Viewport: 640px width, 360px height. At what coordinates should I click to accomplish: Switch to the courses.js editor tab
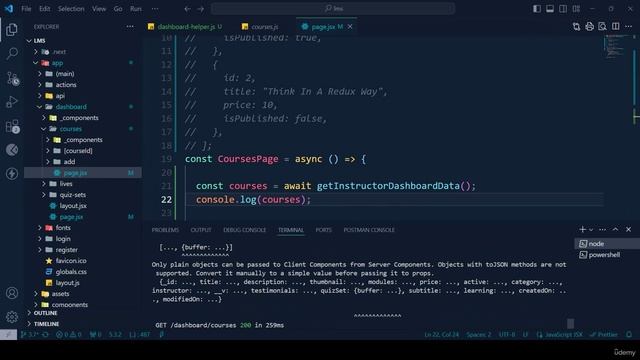[261, 27]
